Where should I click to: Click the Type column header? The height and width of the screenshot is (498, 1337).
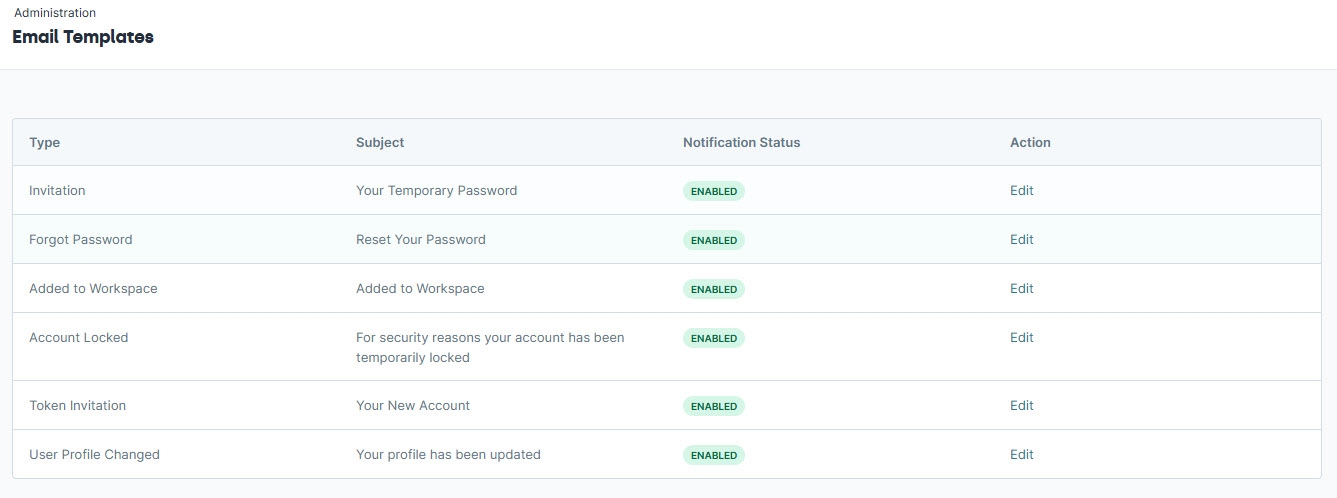(44, 142)
